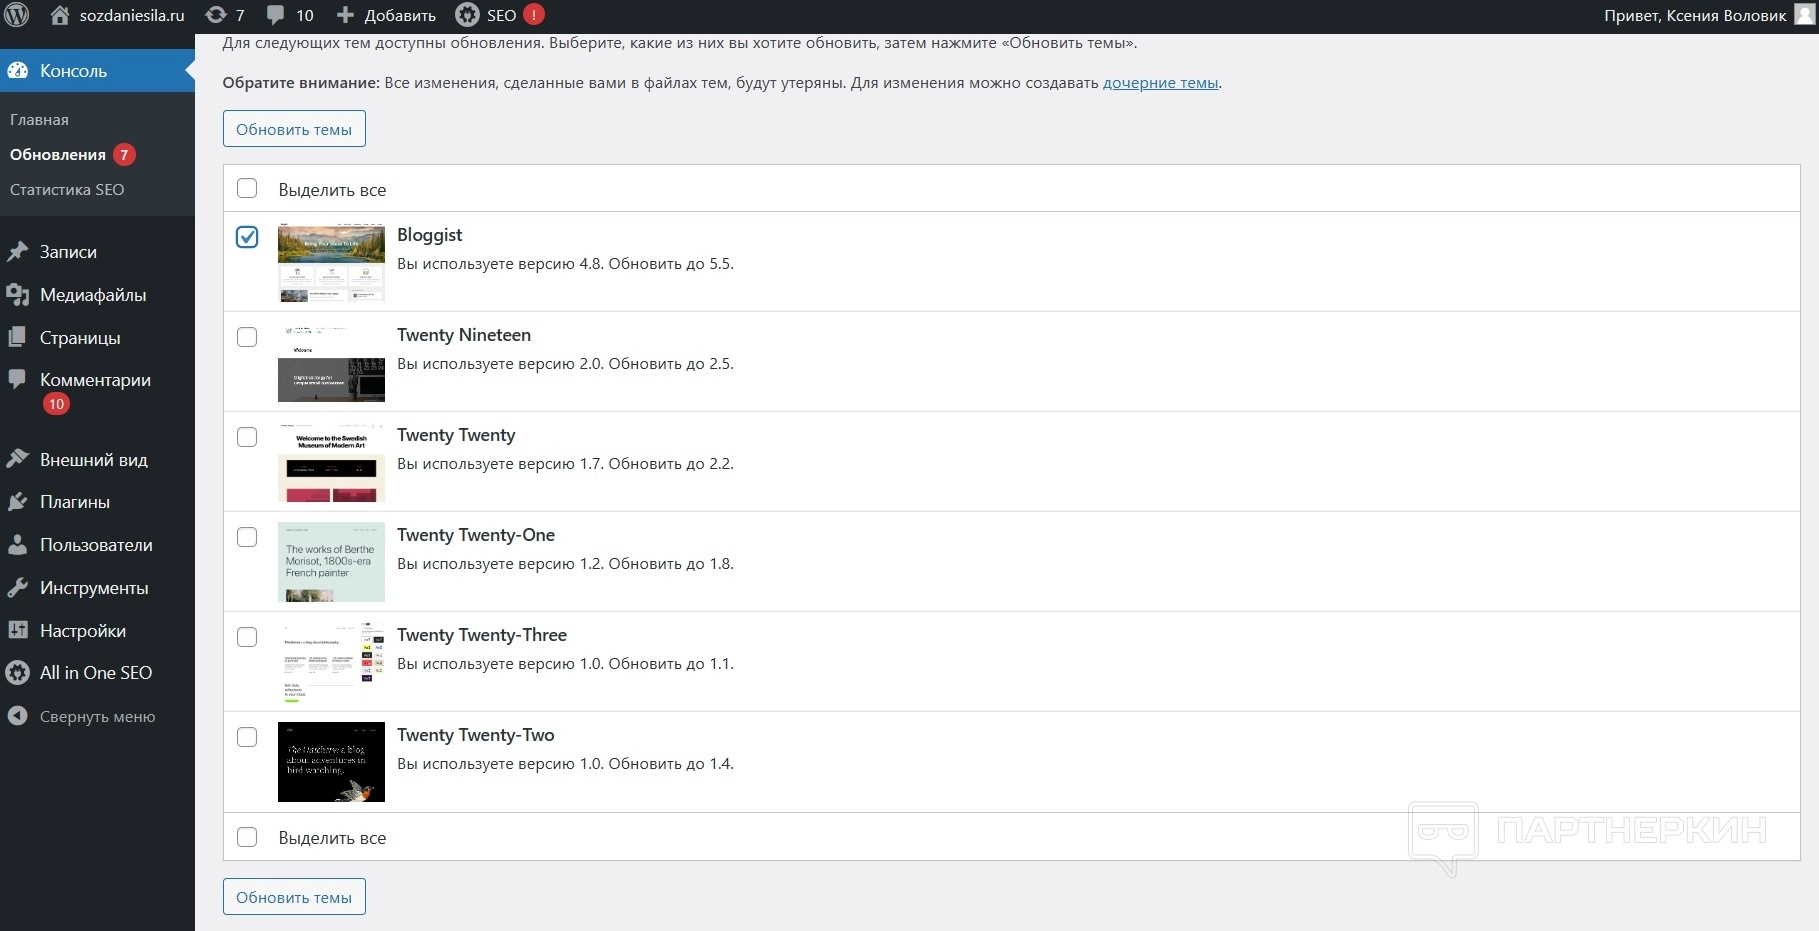Click the Bloggist theme name

430,235
